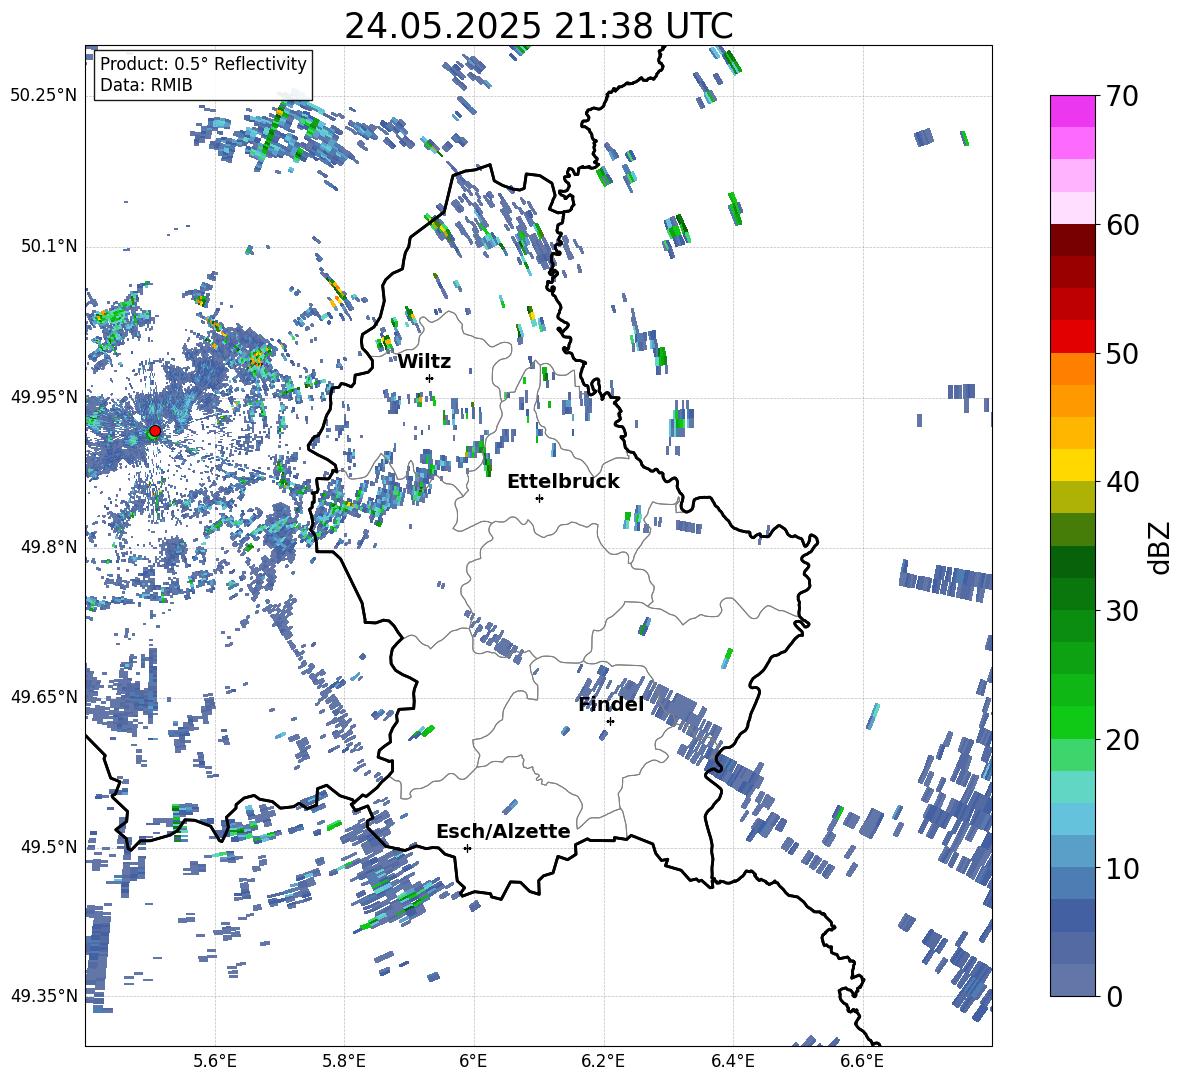Click the 50.25°N latitude tick label
Viewport: 1184px width, 1081px height.
coord(43,96)
